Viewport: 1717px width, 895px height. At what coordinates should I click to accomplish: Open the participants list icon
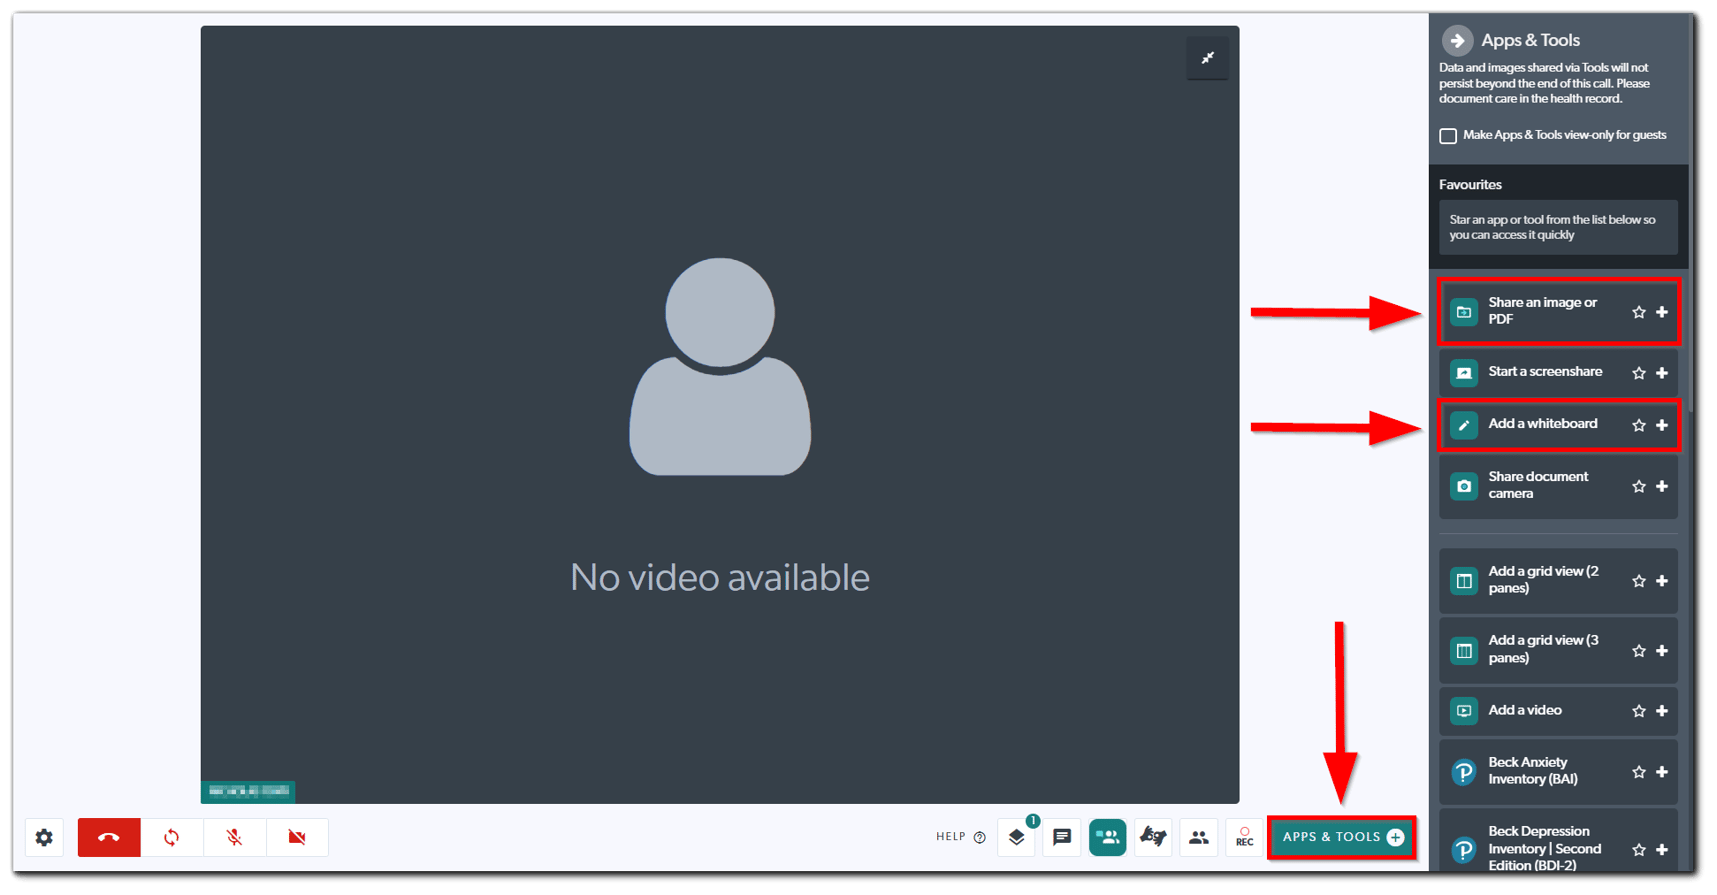pyautogui.click(x=1198, y=837)
